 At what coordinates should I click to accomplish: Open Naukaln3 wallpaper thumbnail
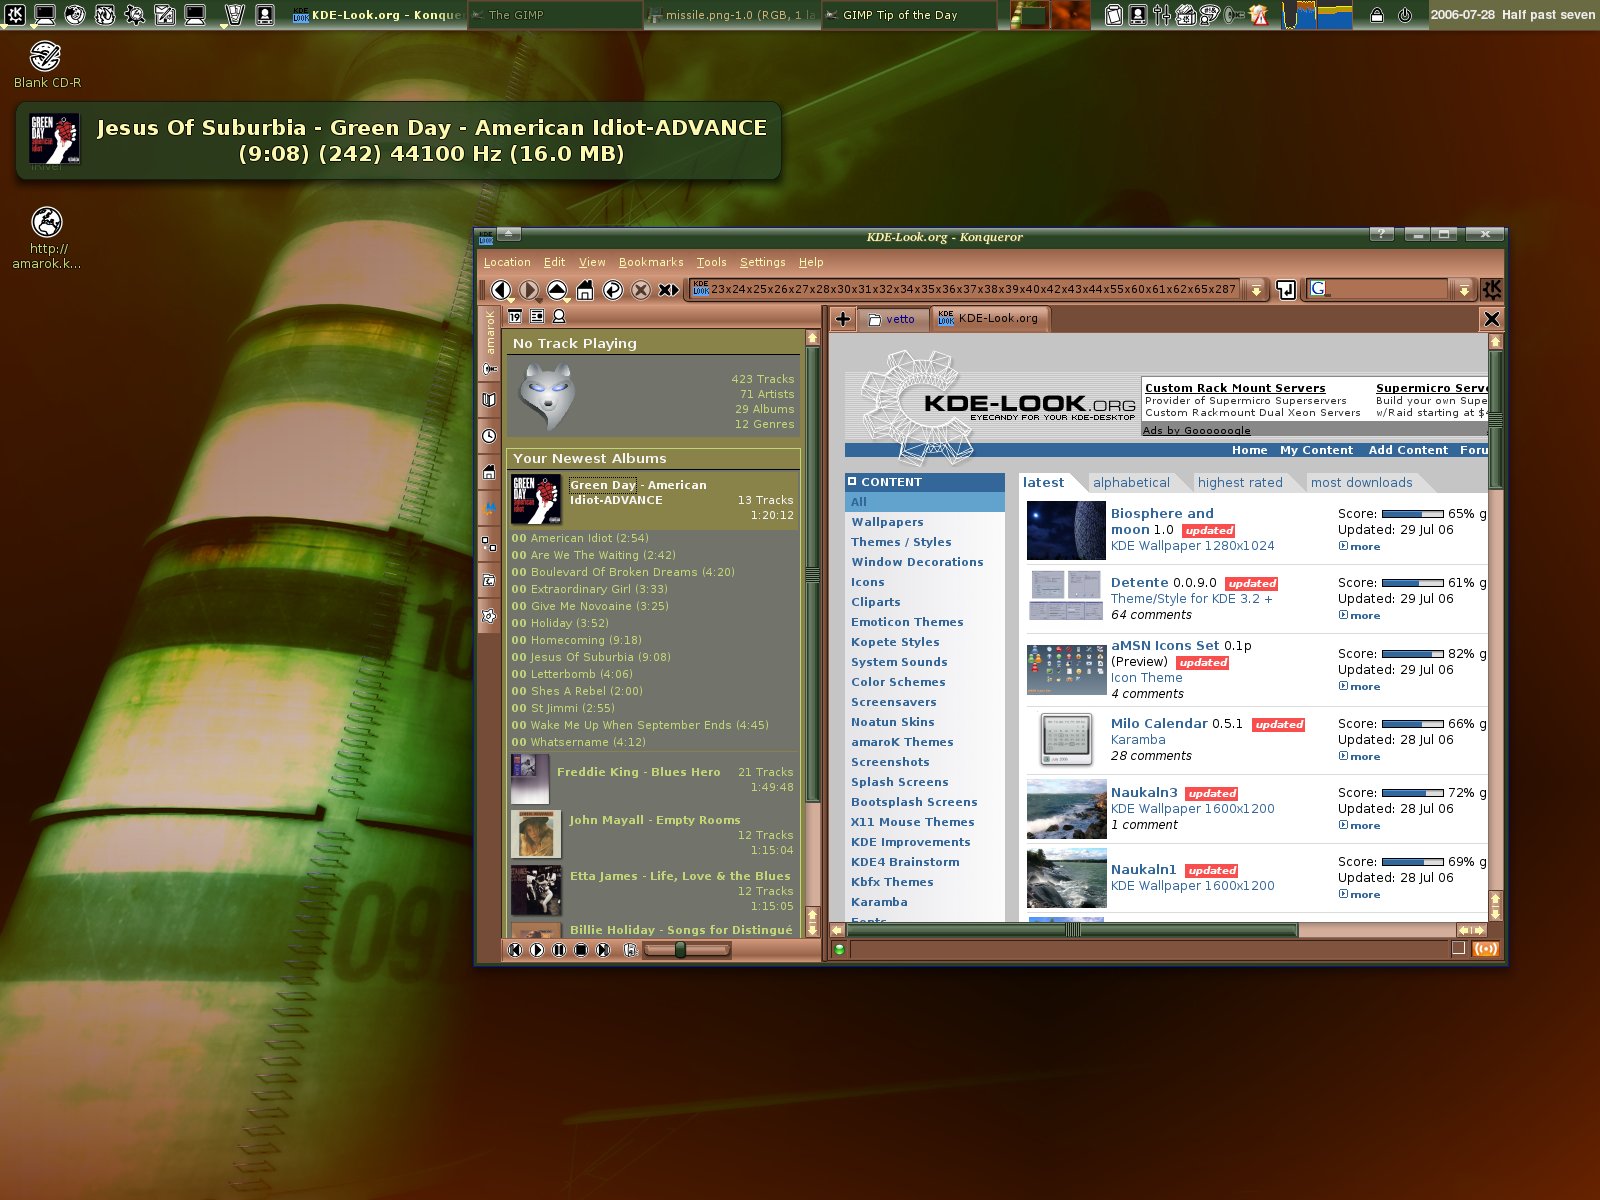point(1066,808)
